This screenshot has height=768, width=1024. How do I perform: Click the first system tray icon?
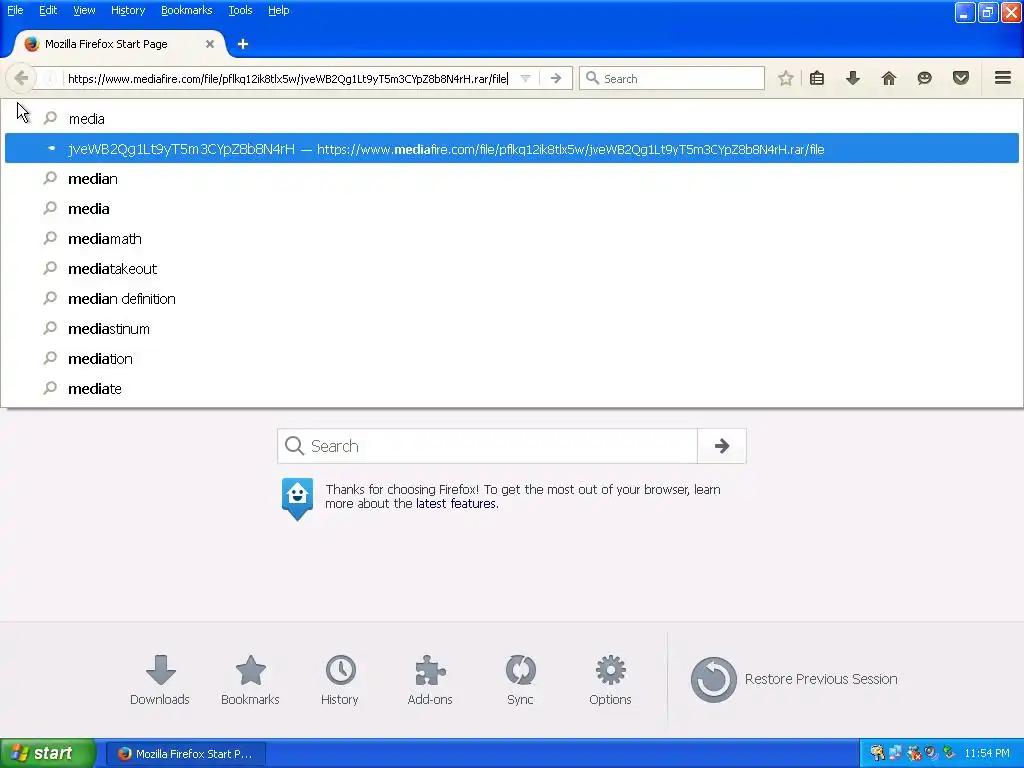(x=876, y=754)
